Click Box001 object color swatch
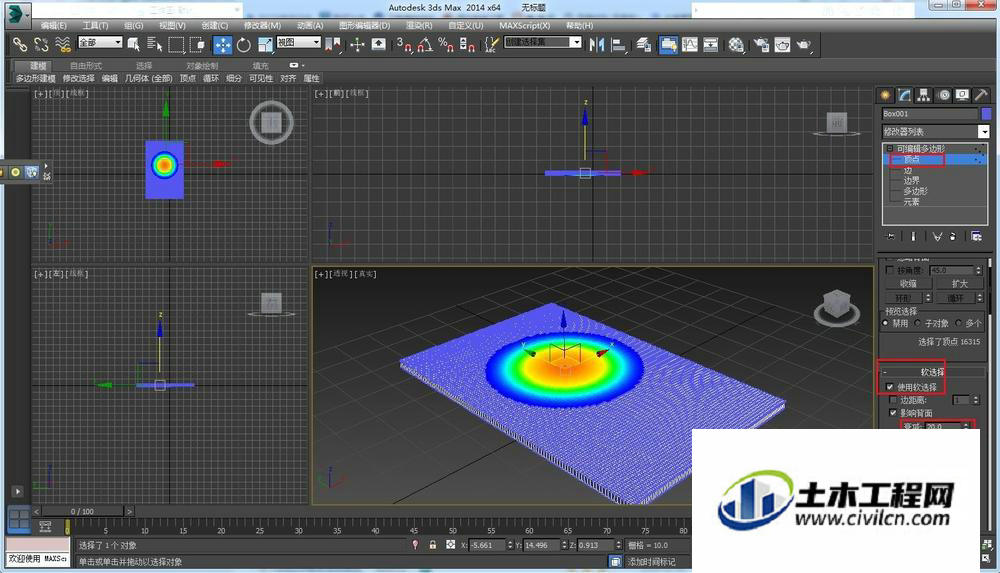The height and width of the screenshot is (573, 1000). 986,114
